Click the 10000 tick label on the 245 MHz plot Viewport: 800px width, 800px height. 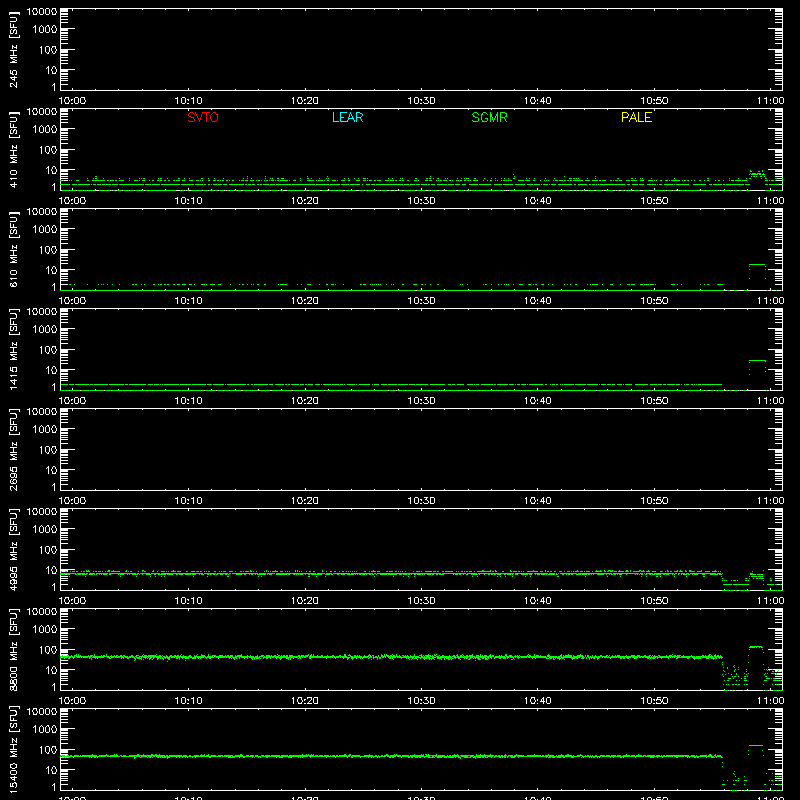tap(42, 12)
